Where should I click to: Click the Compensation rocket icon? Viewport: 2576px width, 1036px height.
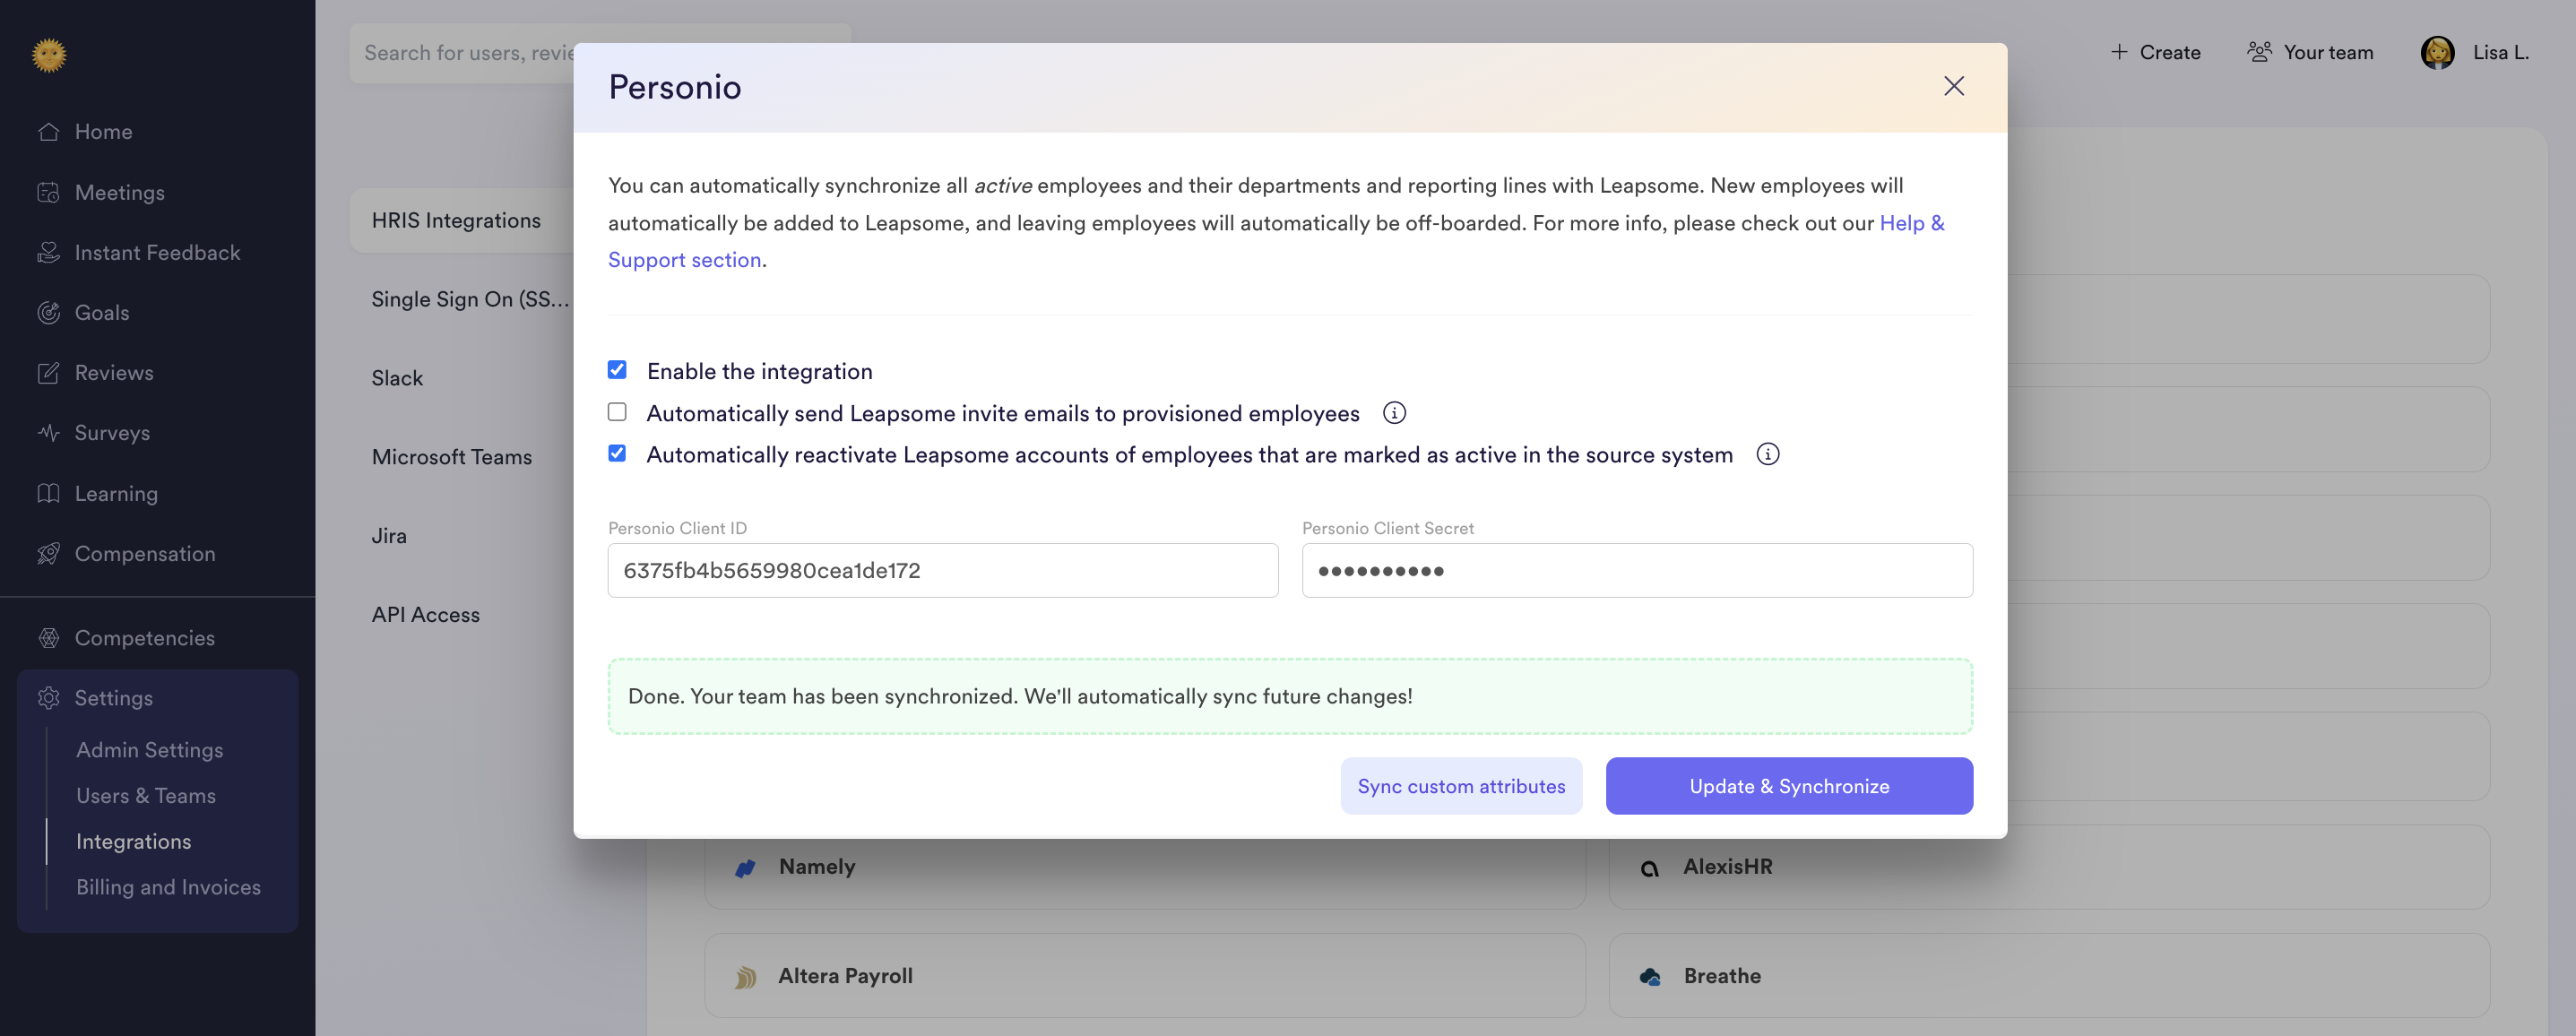pos(48,553)
